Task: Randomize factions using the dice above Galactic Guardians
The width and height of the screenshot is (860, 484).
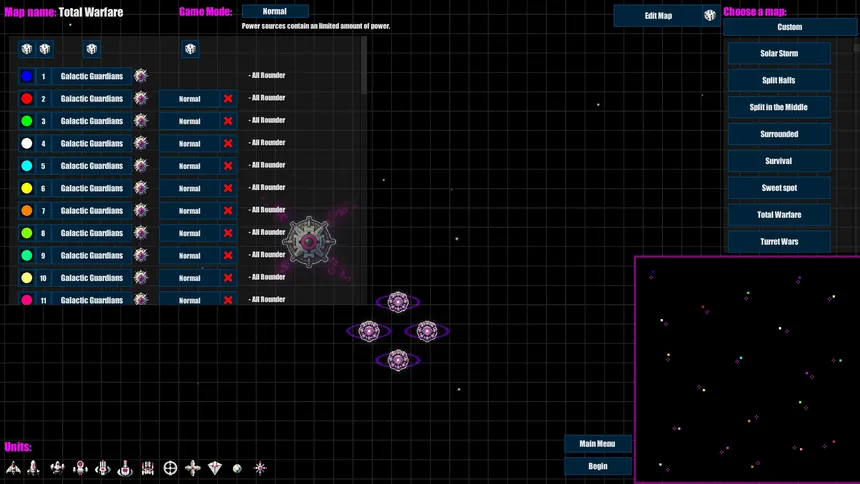Action: [x=92, y=49]
